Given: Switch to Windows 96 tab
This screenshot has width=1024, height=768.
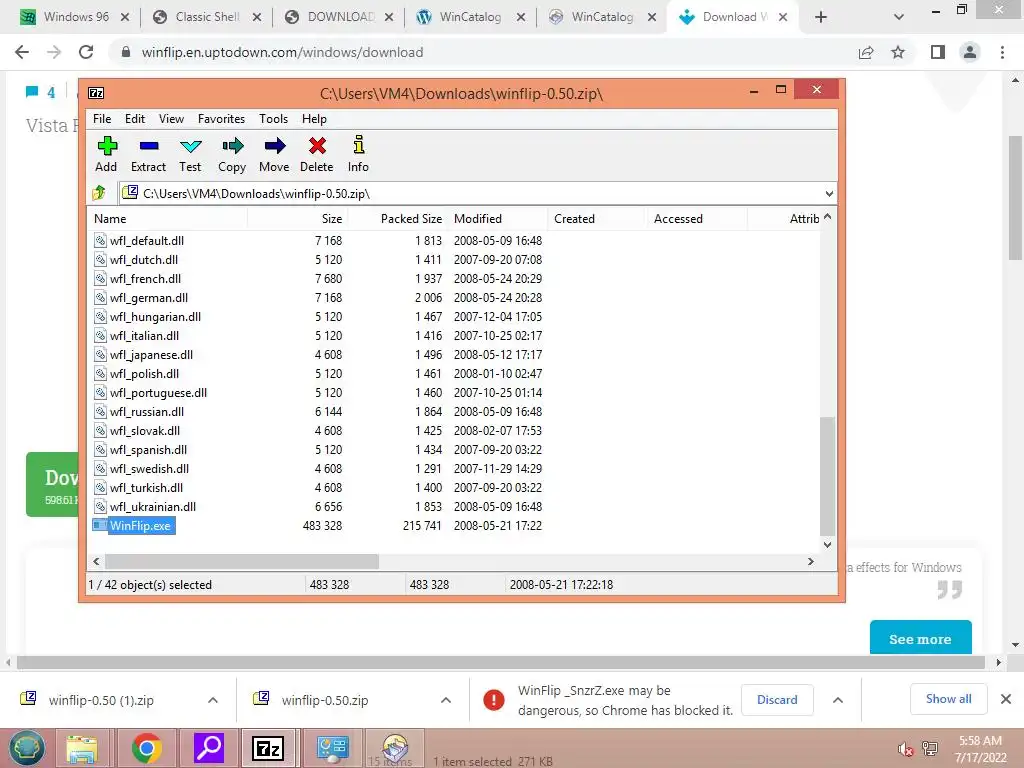Looking at the screenshot, I should point(74,18).
